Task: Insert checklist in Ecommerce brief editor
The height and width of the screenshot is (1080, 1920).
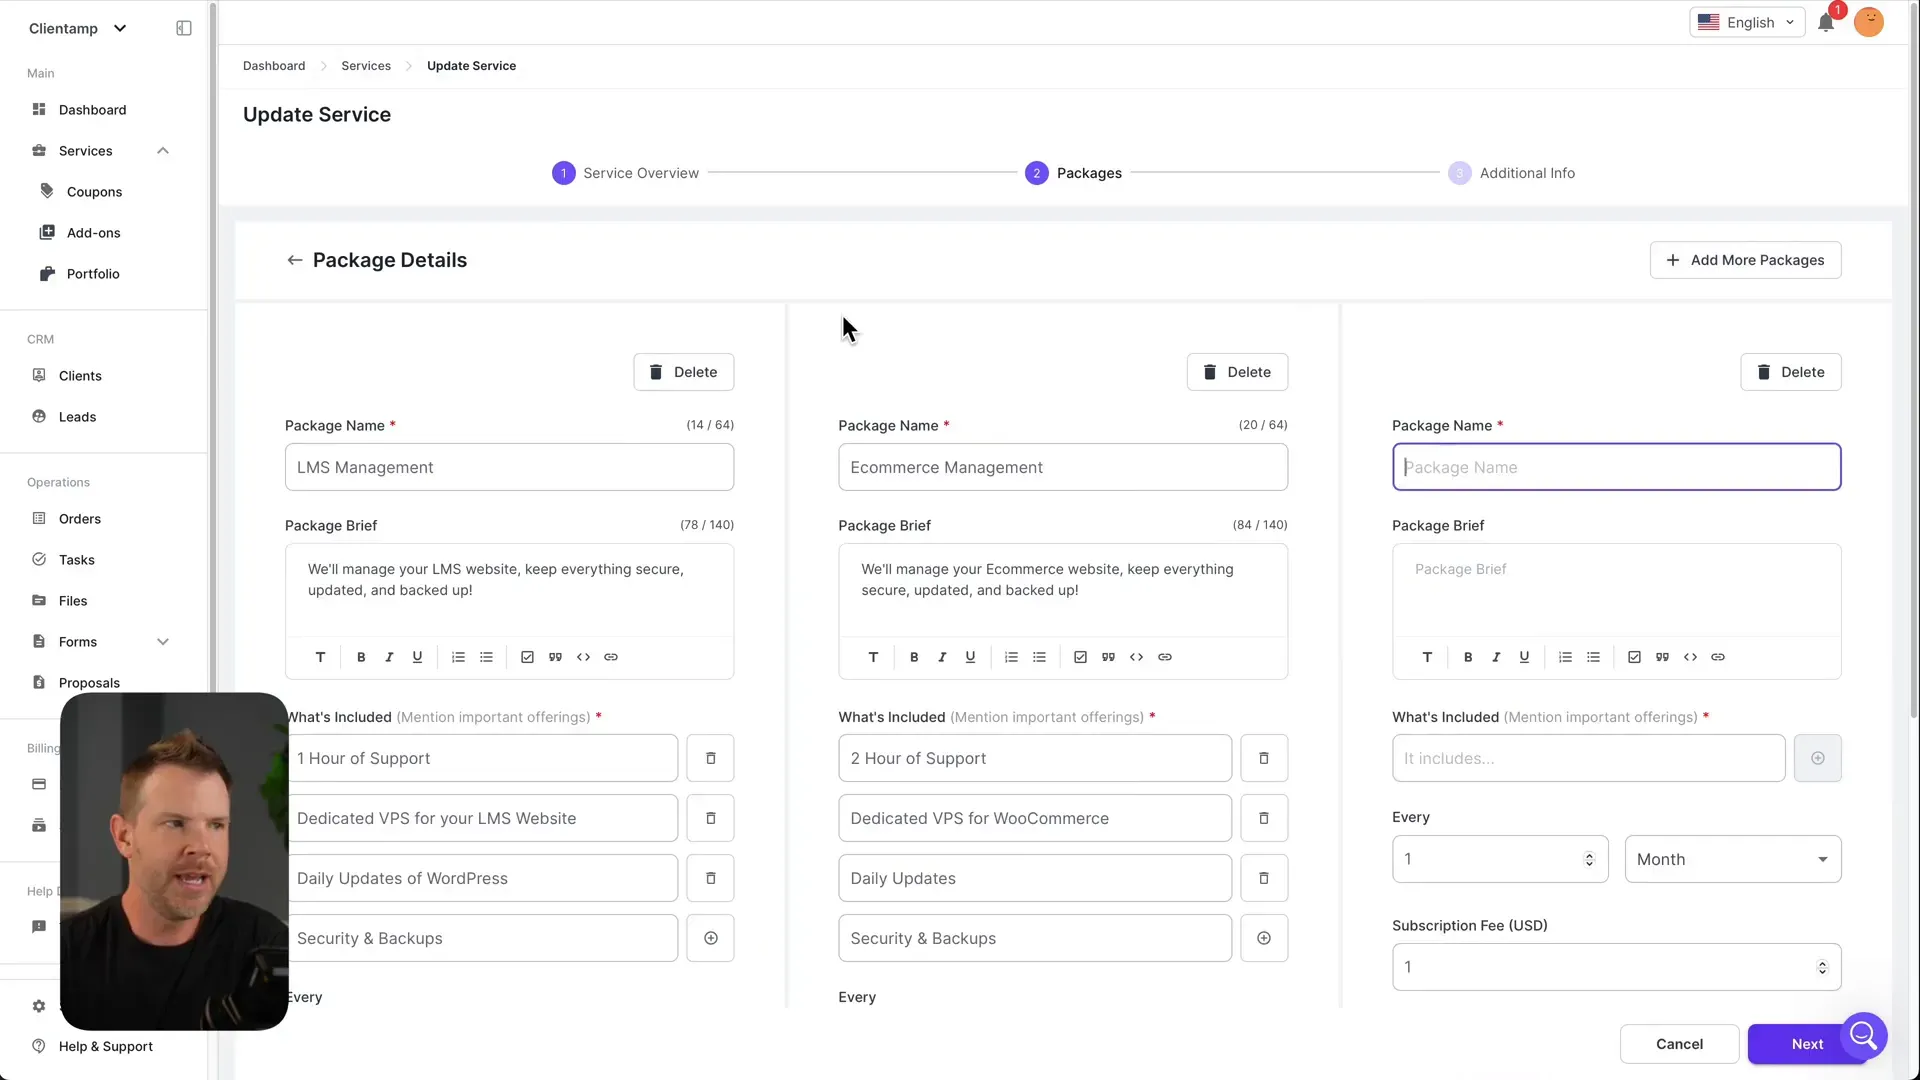Action: pyautogui.click(x=1080, y=657)
